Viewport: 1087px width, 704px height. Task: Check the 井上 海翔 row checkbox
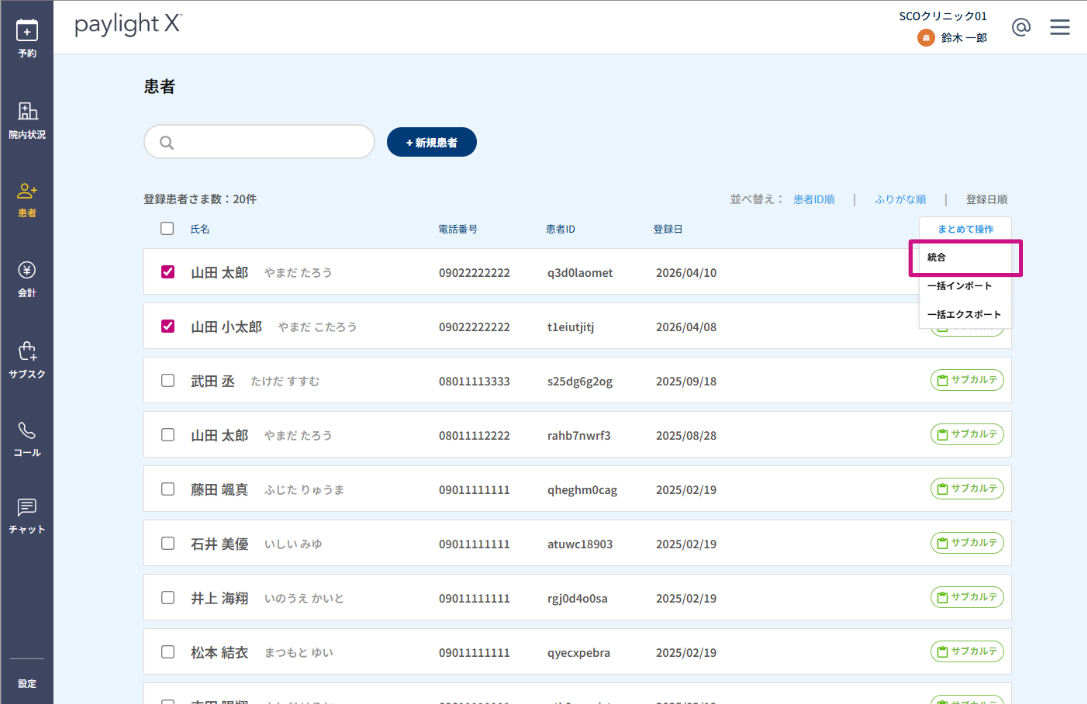[168, 597]
